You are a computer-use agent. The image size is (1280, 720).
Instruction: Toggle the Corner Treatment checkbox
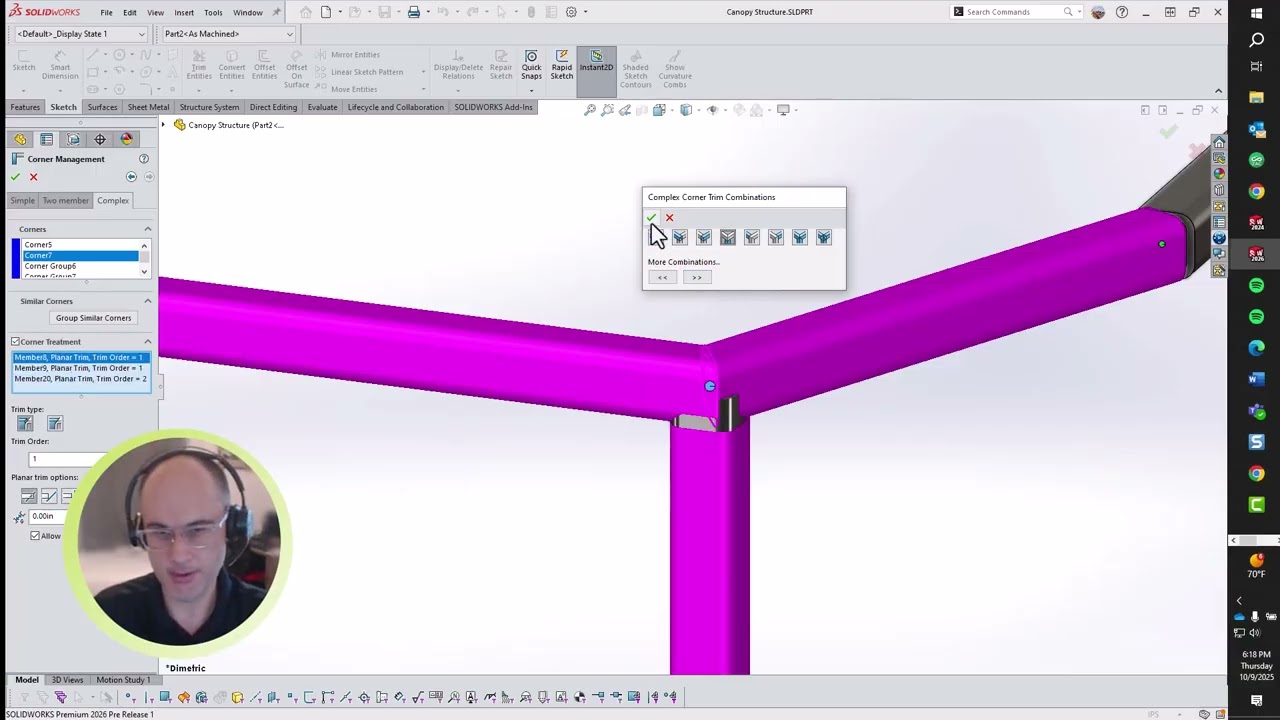16,342
